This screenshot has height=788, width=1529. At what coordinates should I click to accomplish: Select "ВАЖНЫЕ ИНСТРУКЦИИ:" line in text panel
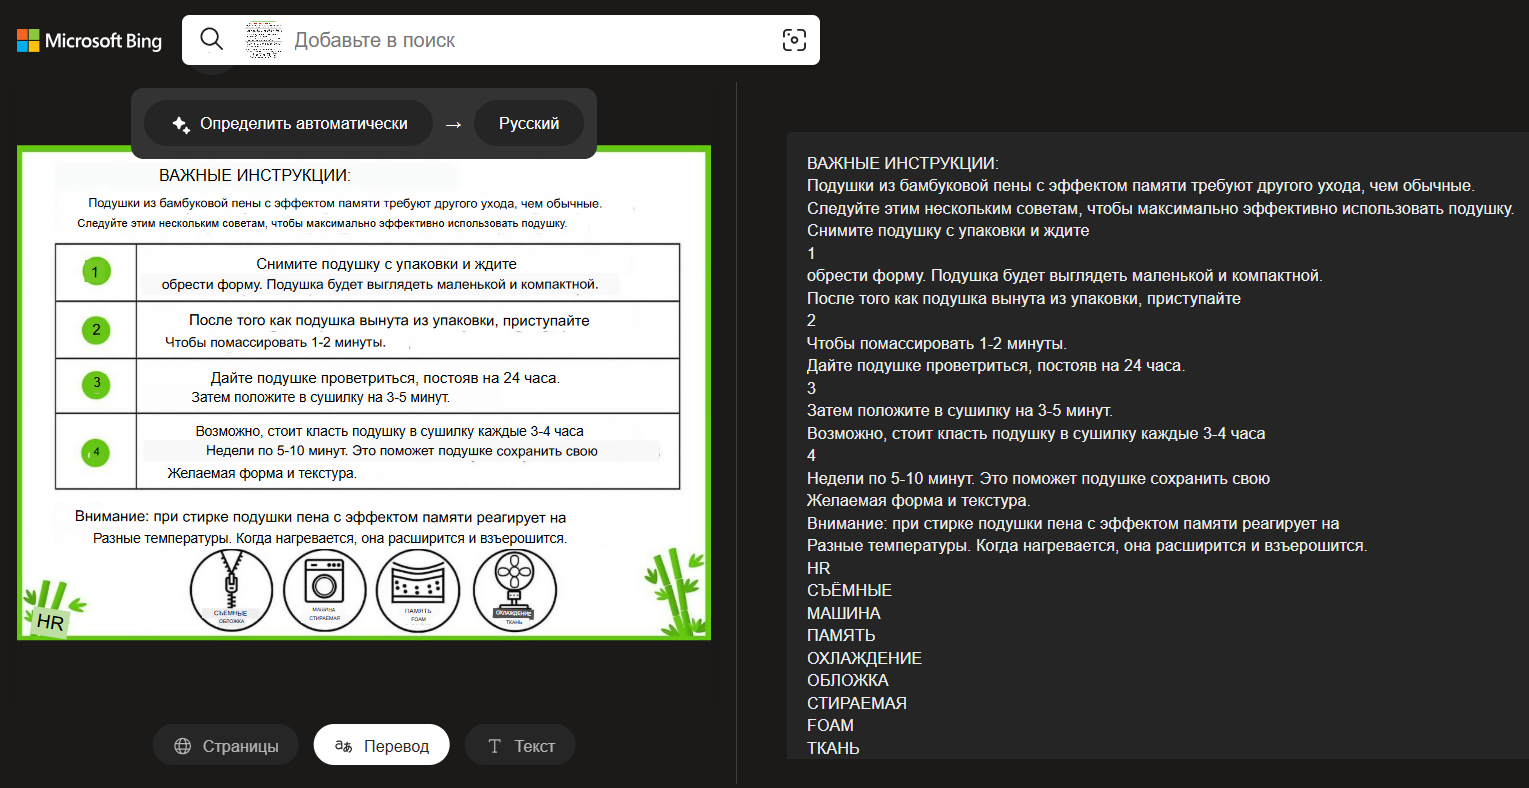pyautogui.click(x=903, y=163)
